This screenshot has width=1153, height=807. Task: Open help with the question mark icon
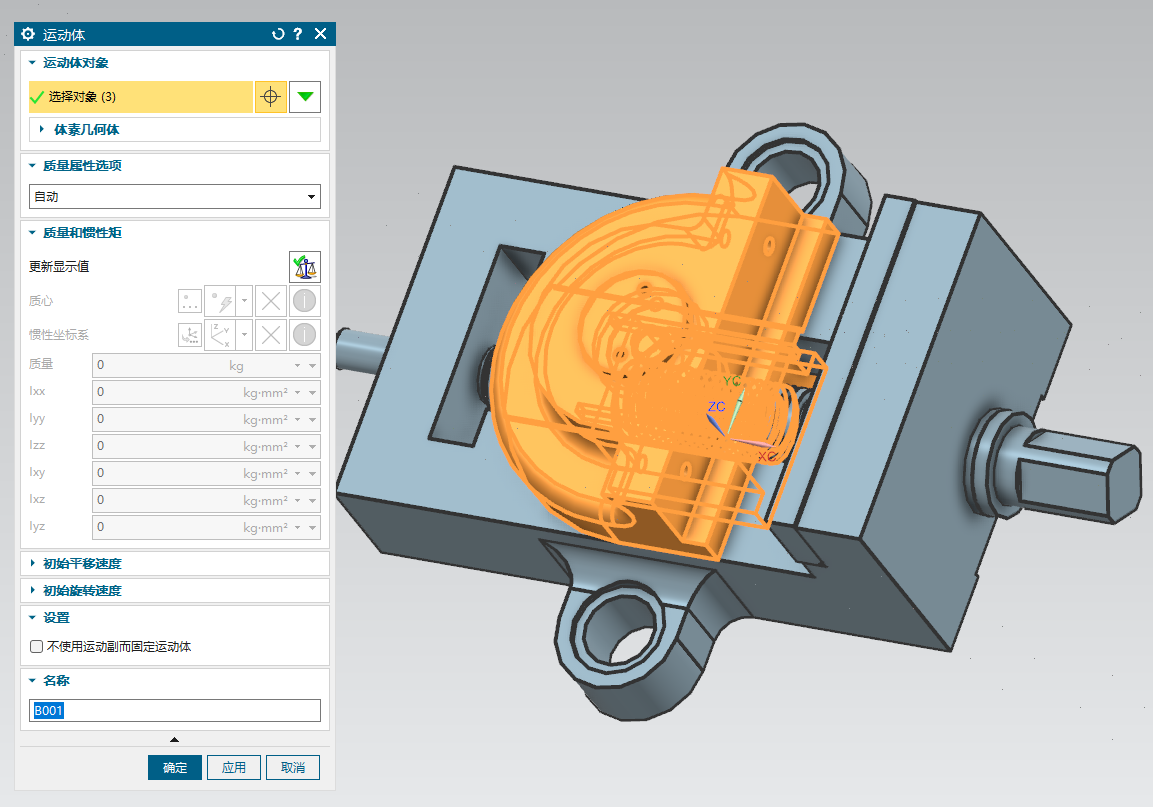tap(298, 34)
